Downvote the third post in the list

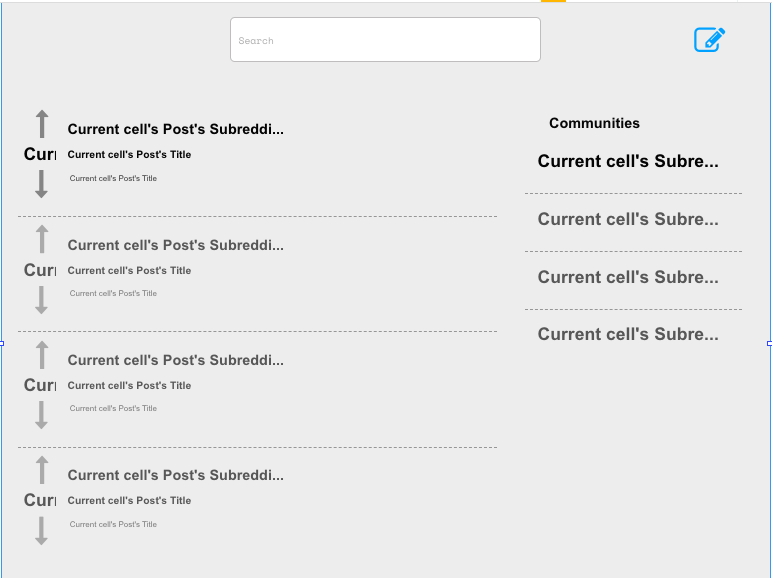point(41,415)
